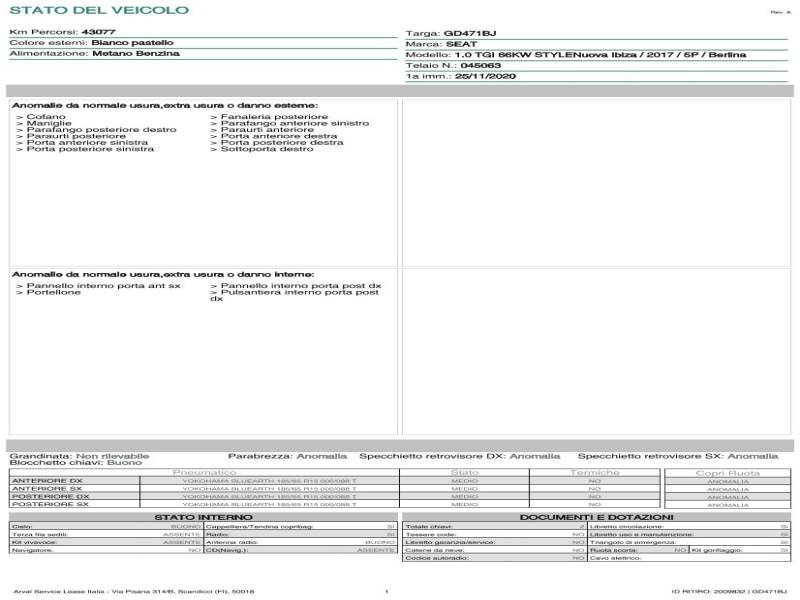Click the Pneumatico column header
This screenshot has height=600, width=800.
[x=204, y=472]
